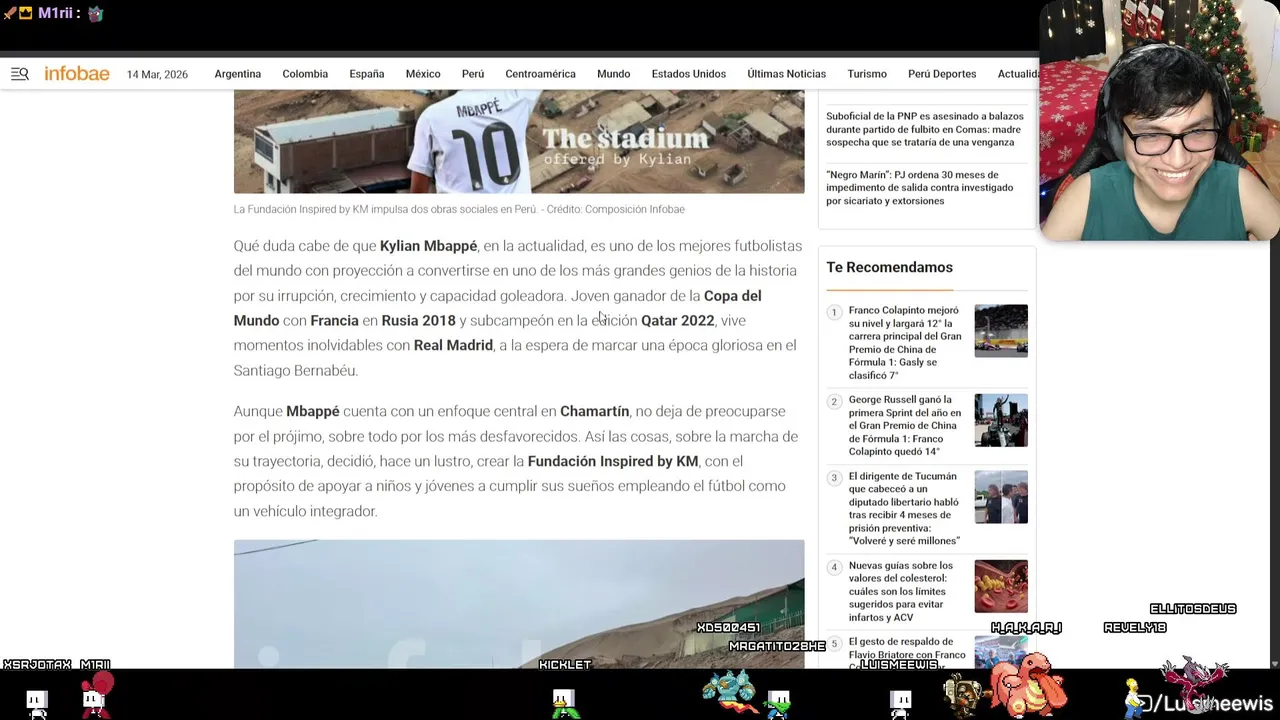Screen dimensions: 1280x720
Task: Click the Francia link in article
Action: 334,321
